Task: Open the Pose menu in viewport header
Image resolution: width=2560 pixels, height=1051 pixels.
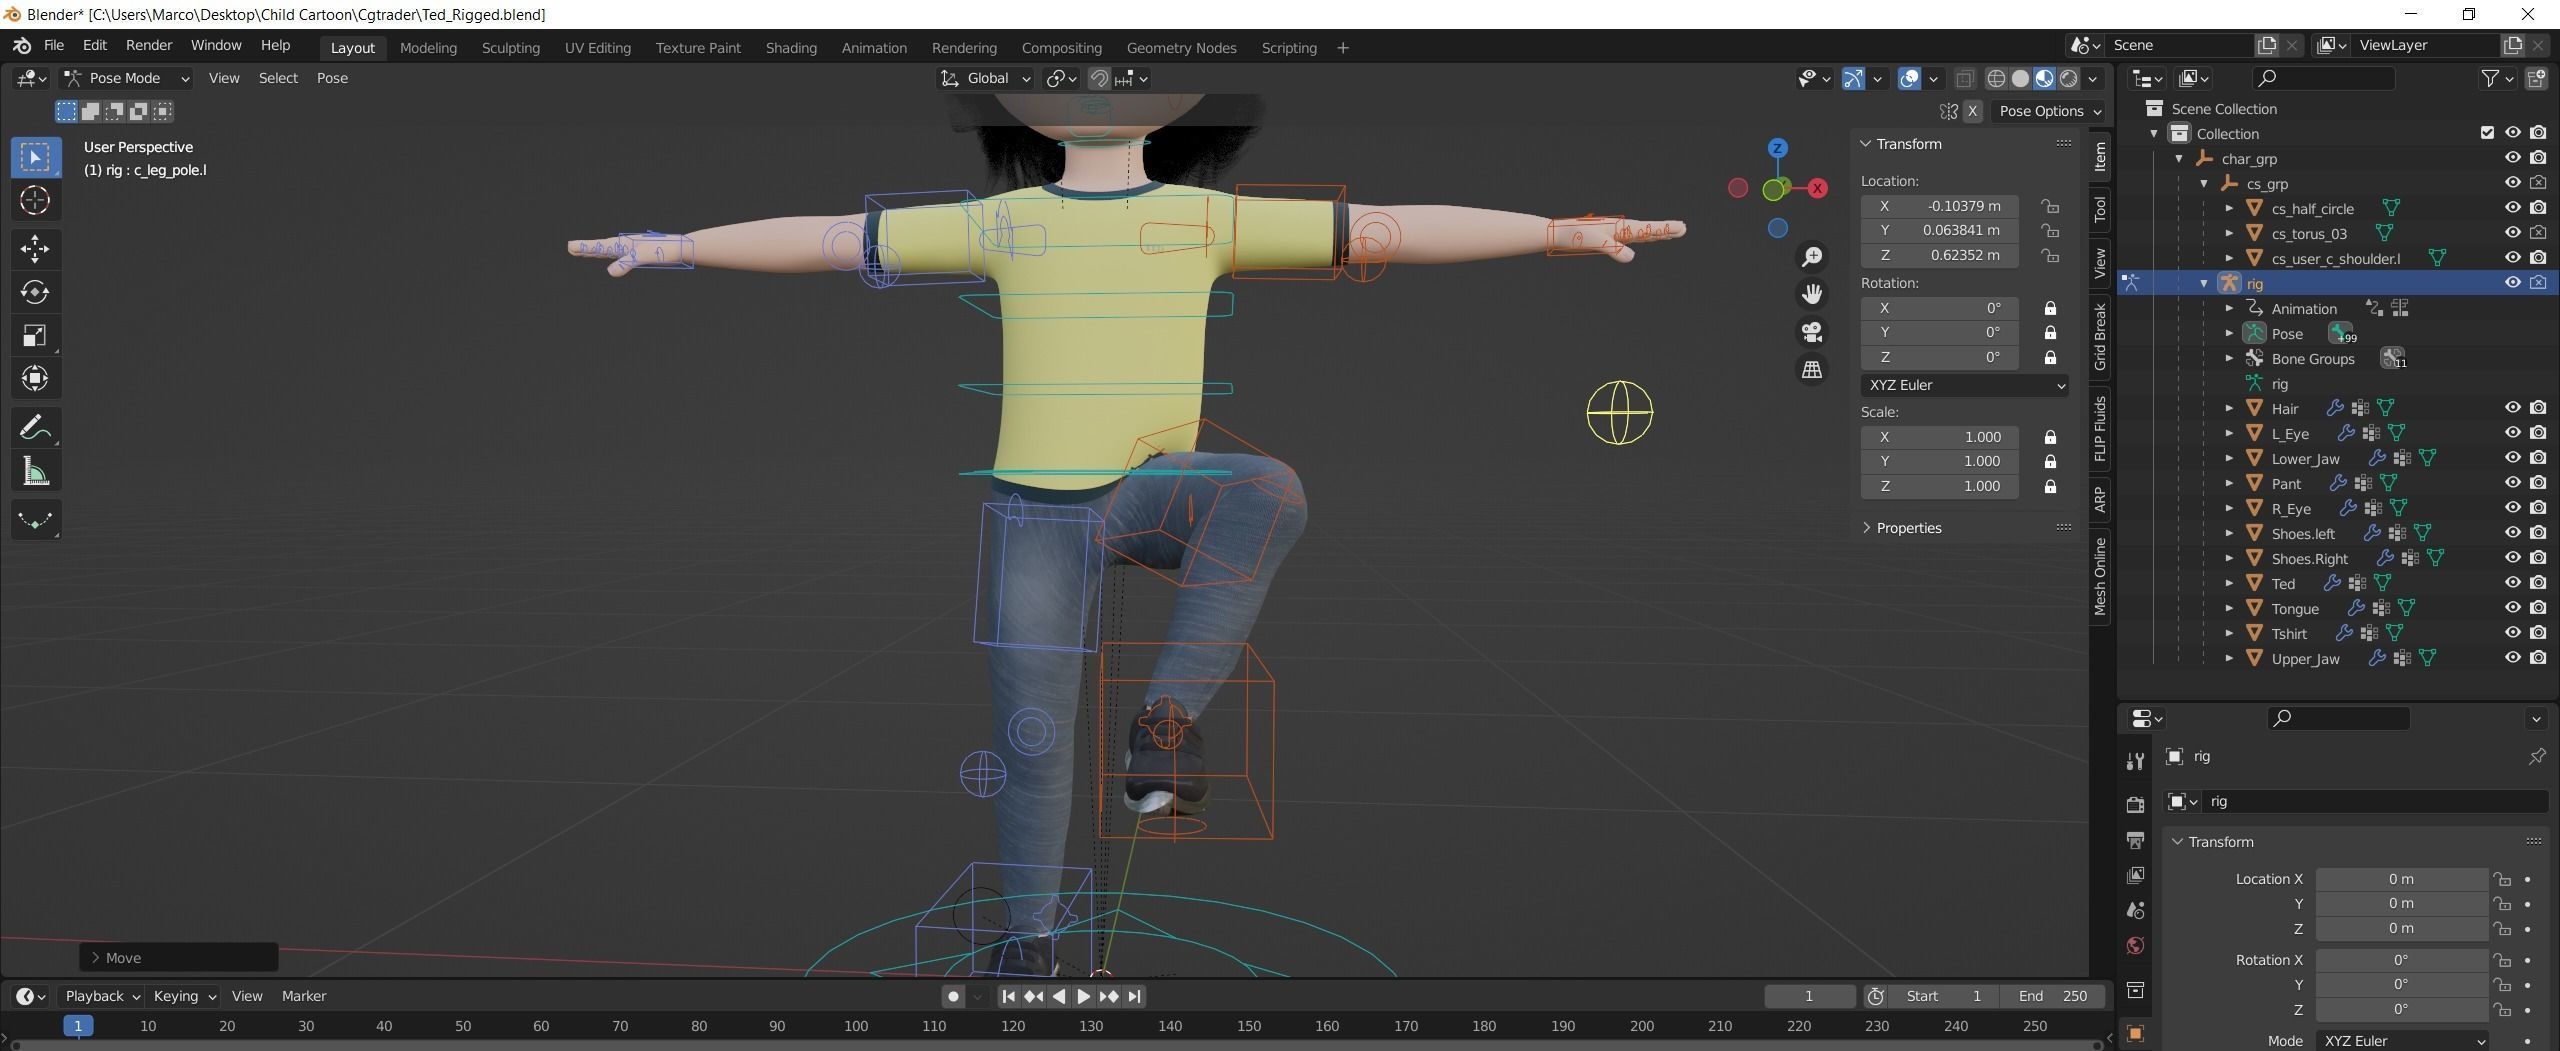Action: tap(332, 78)
